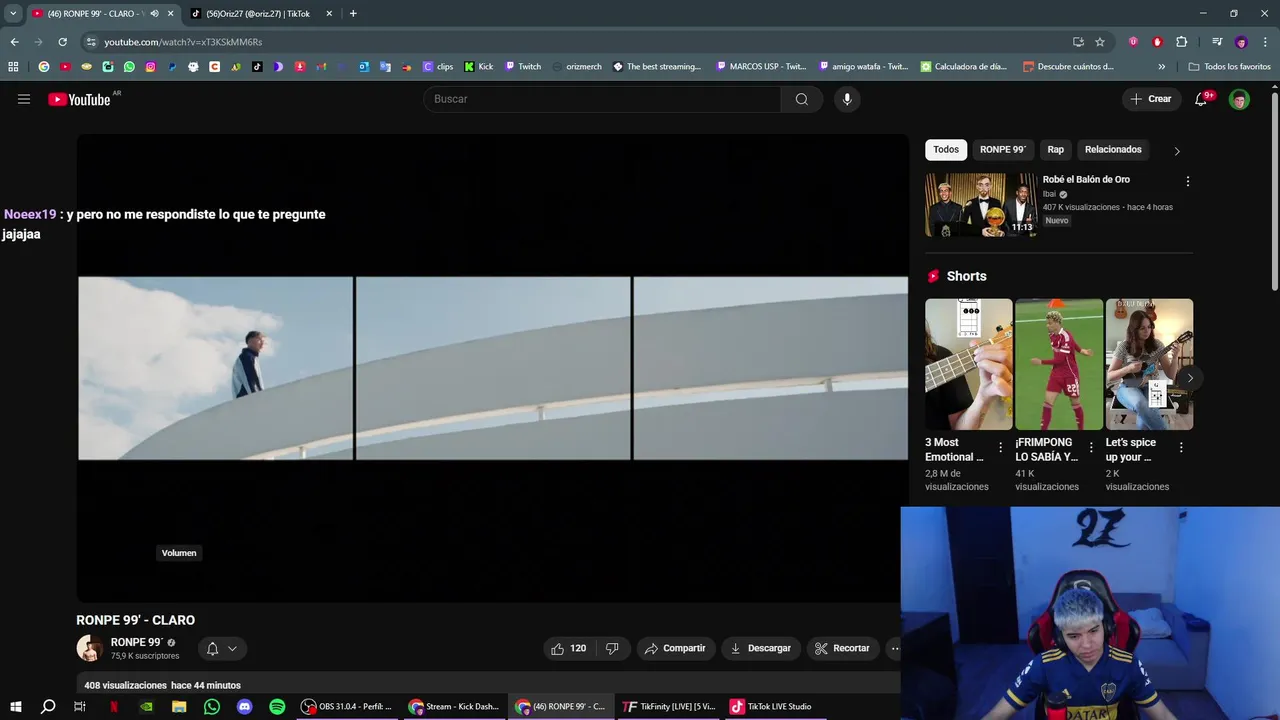Open options for the FRIMPONG short
Image resolution: width=1280 pixels, height=720 pixels.
[x=1091, y=448]
